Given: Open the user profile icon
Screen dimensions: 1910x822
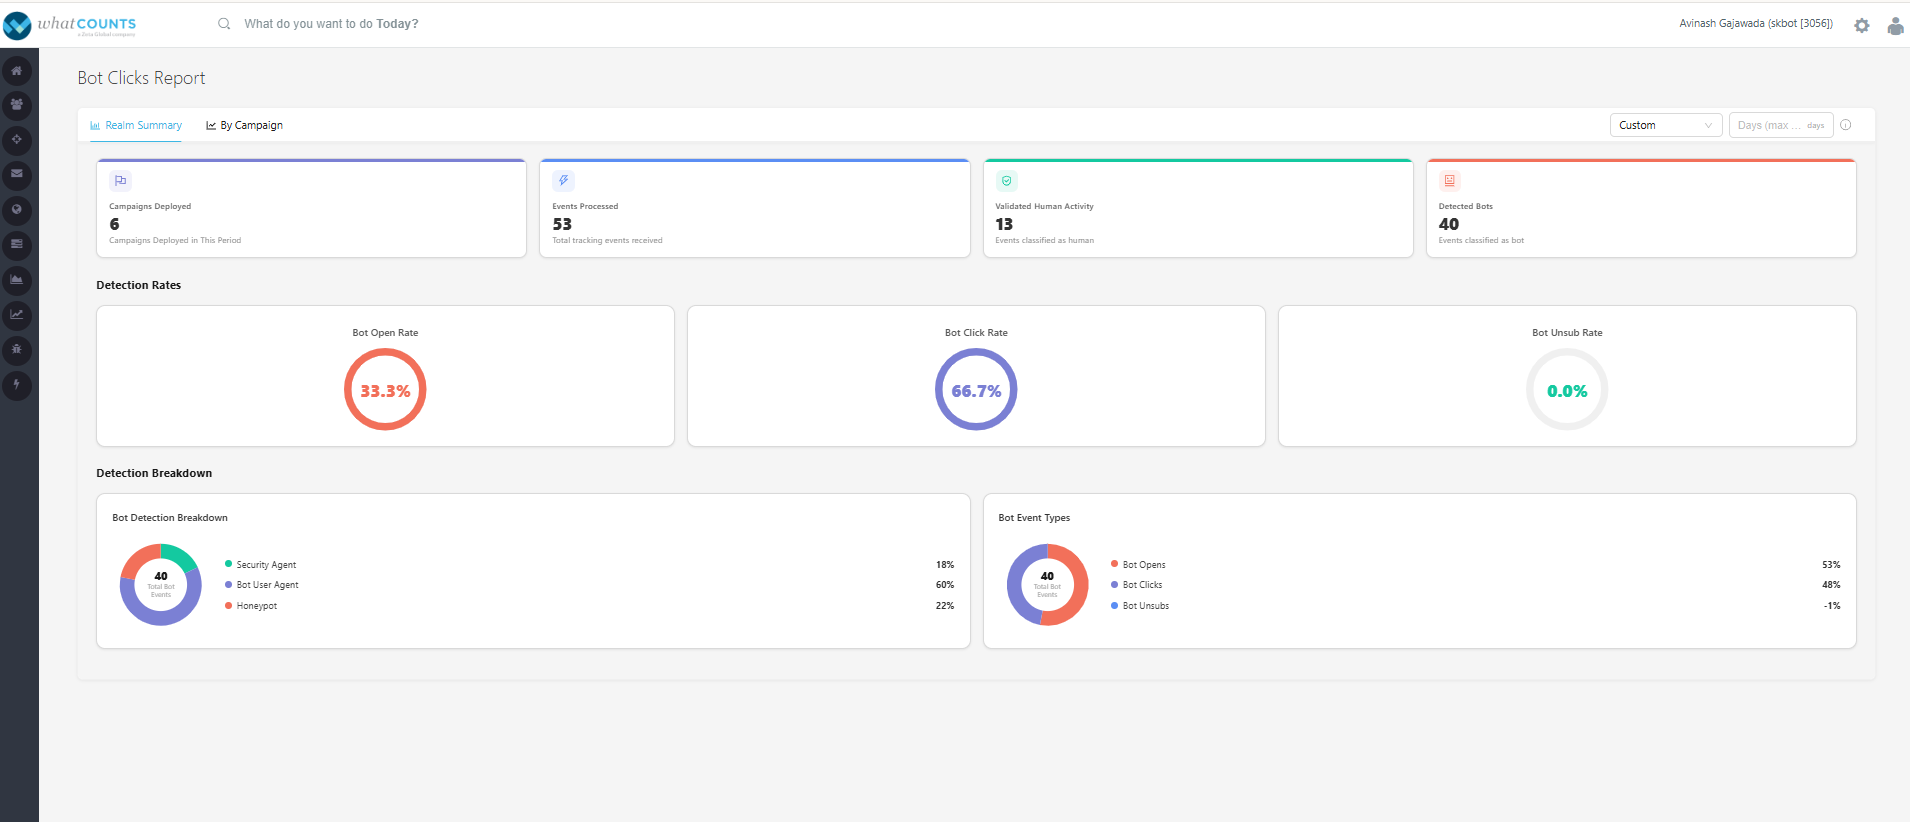Looking at the screenshot, I should tap(1895, 26).
